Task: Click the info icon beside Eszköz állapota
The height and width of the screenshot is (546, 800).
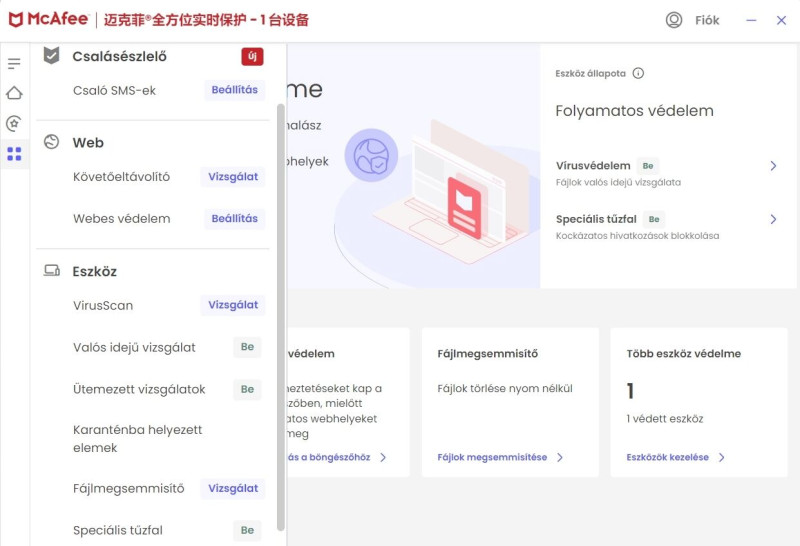Action: click(638, 73)
